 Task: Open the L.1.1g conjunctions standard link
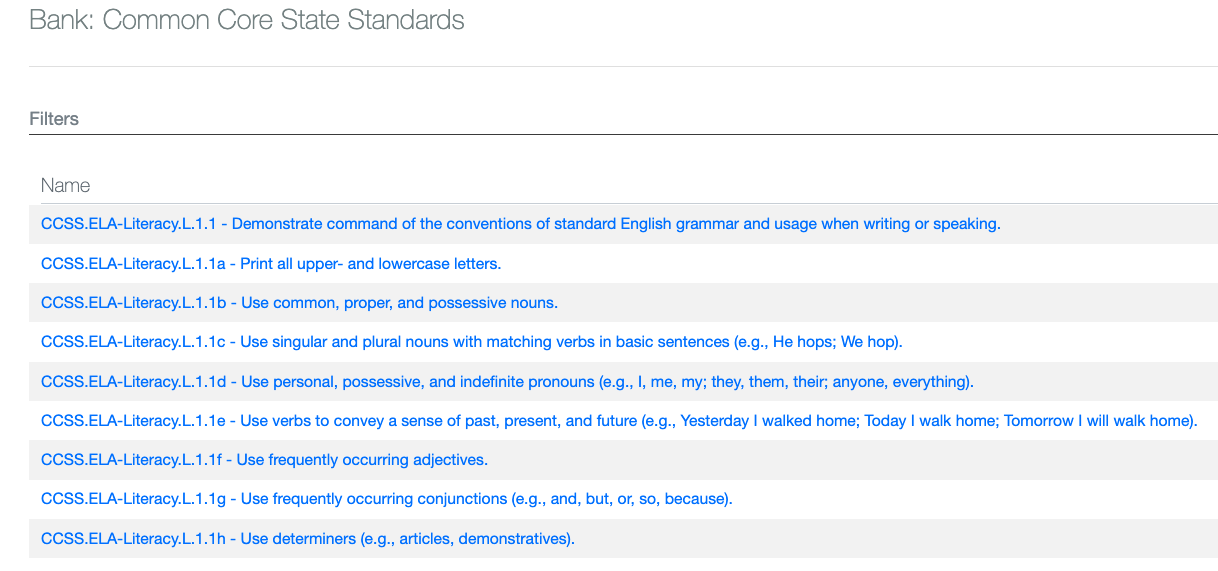[386, 499]
